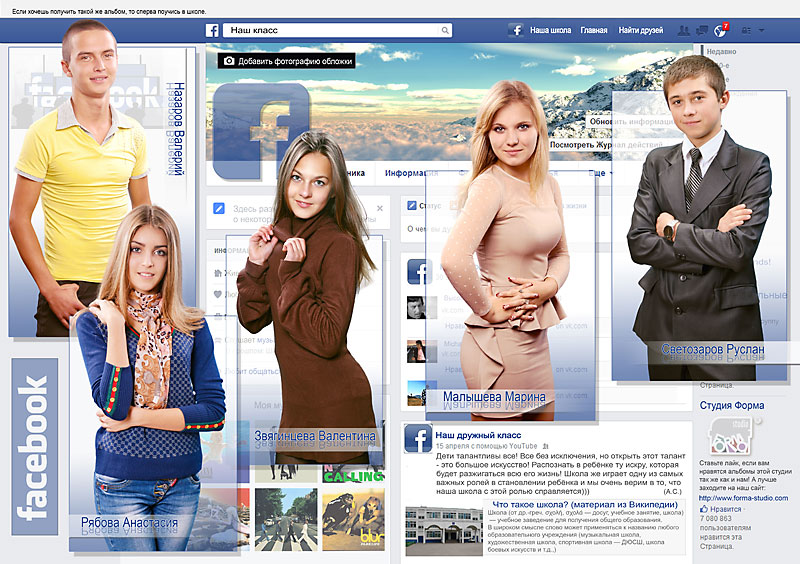
Task: Open globe notifications with badge 7
Action: coord(720,31)
